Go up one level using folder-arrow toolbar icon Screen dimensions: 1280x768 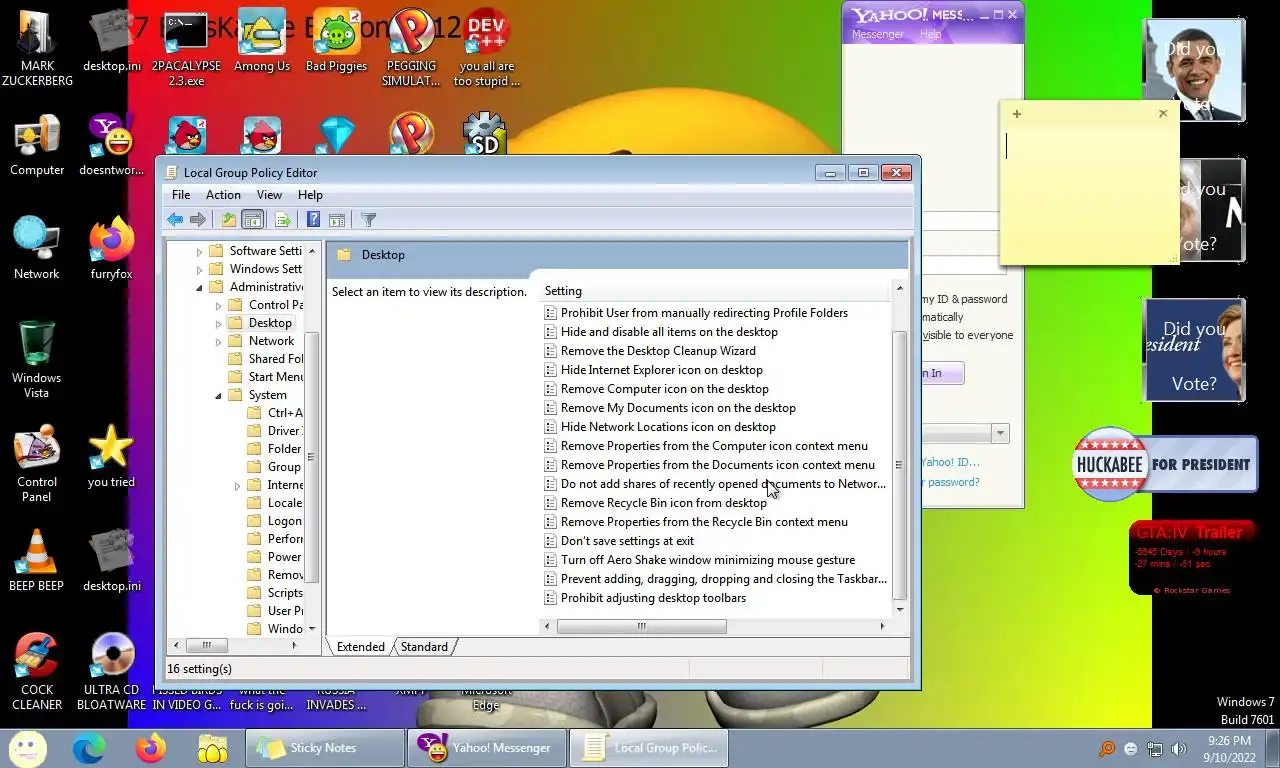pos(229,220)
